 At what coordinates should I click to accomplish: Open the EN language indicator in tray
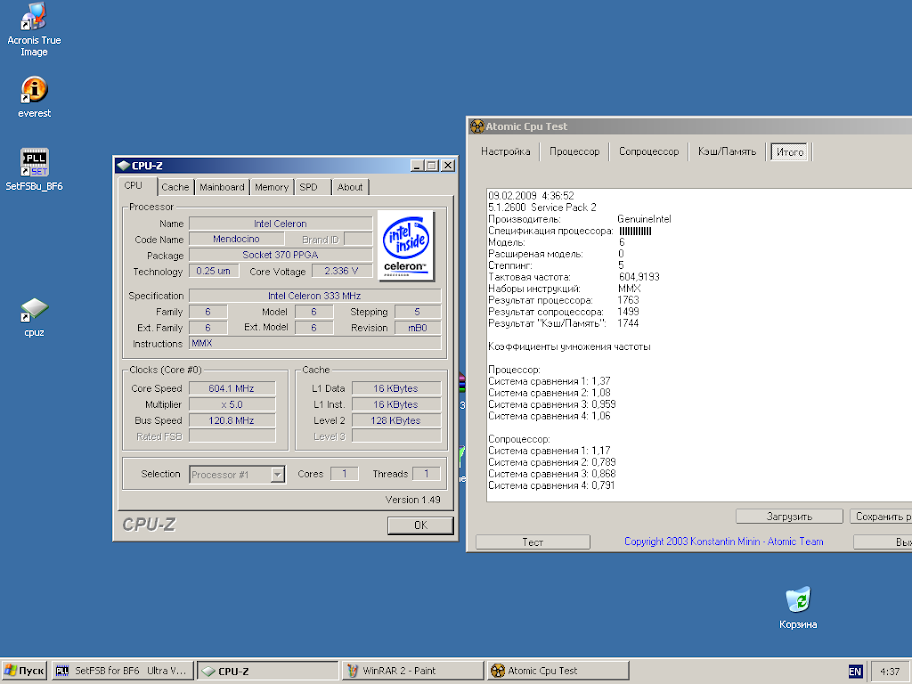(855, 671)
